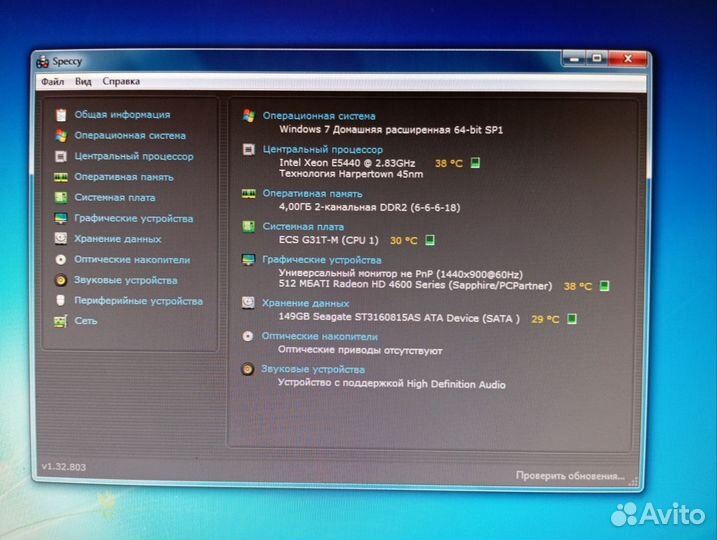Click the optical disc icon in sidebar
The height and width of the screenshot is (540, 717).
(x=61, y=260)
